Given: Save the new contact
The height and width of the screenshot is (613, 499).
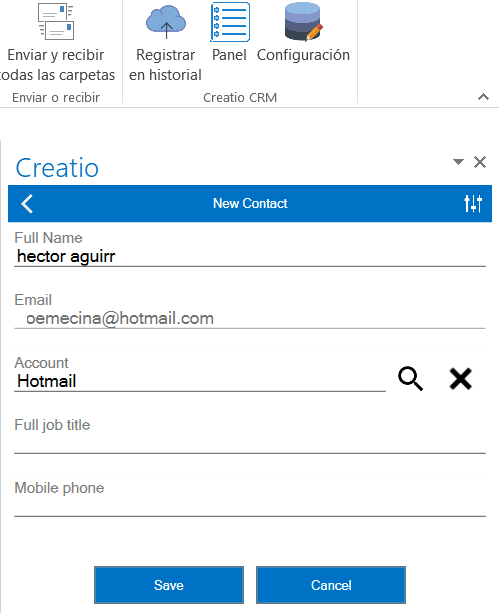Looking at the screenshot, I should coord(169,585).
